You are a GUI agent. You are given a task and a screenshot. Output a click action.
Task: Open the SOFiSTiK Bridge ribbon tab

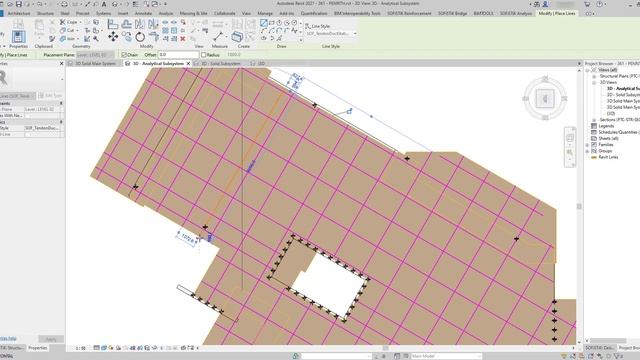pyautogui.click(x=452, y=13)
